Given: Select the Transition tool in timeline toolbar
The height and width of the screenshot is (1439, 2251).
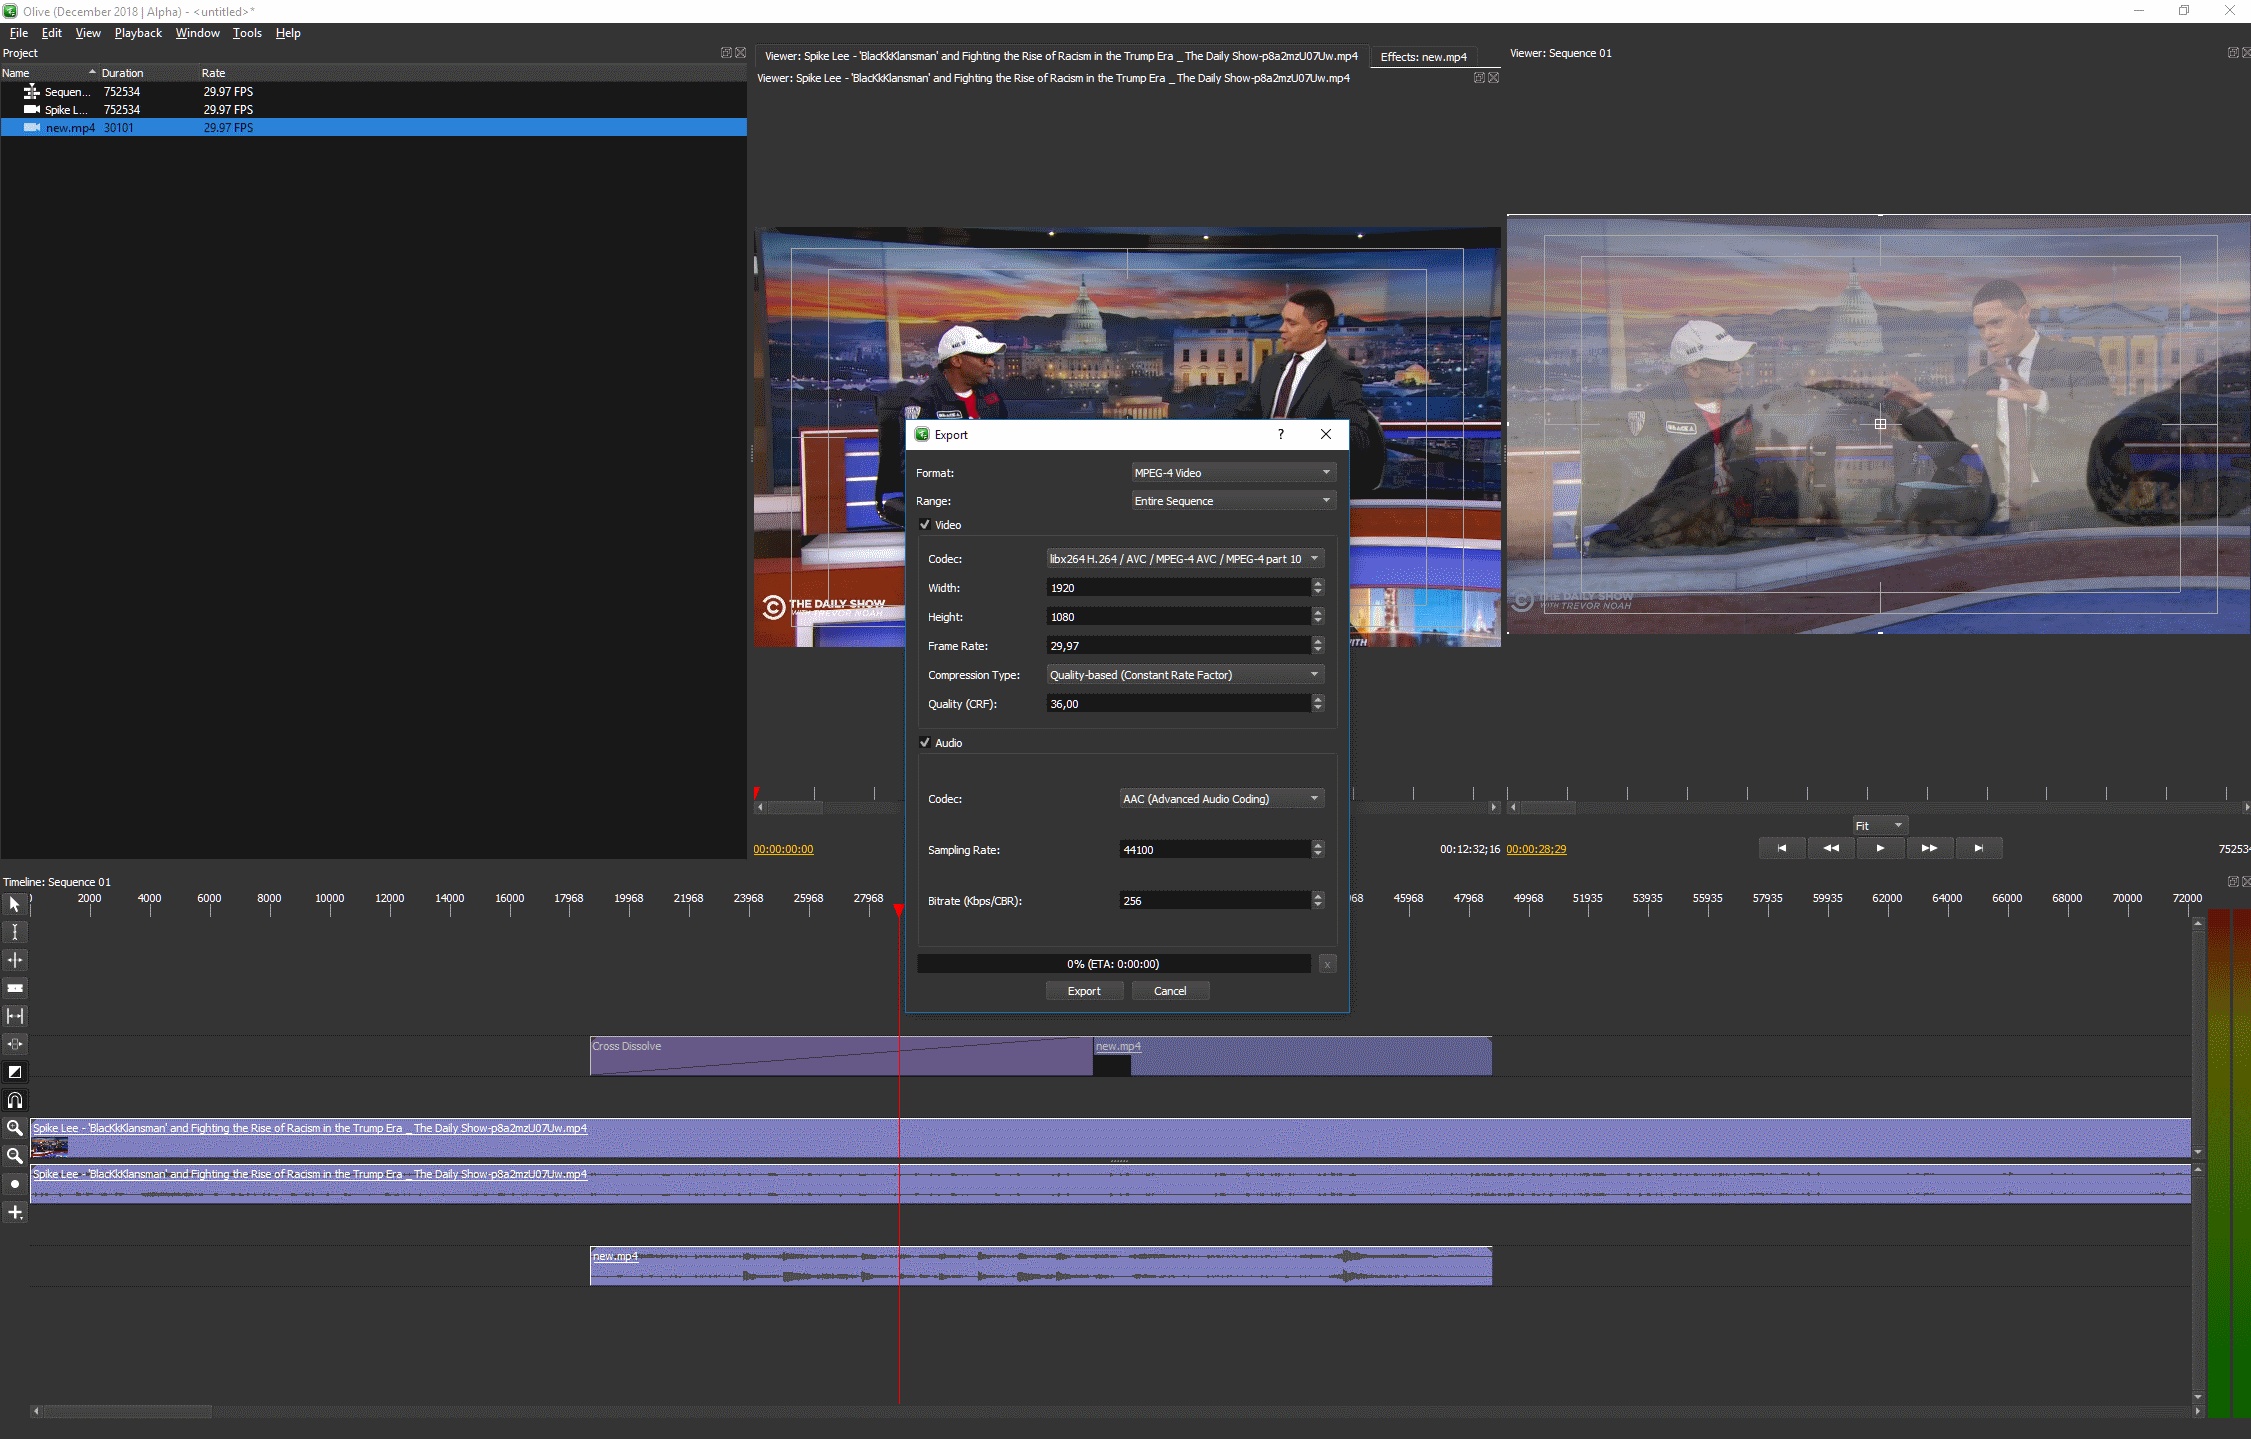Looking at the screenshot, I should [x=15, y=1072].
